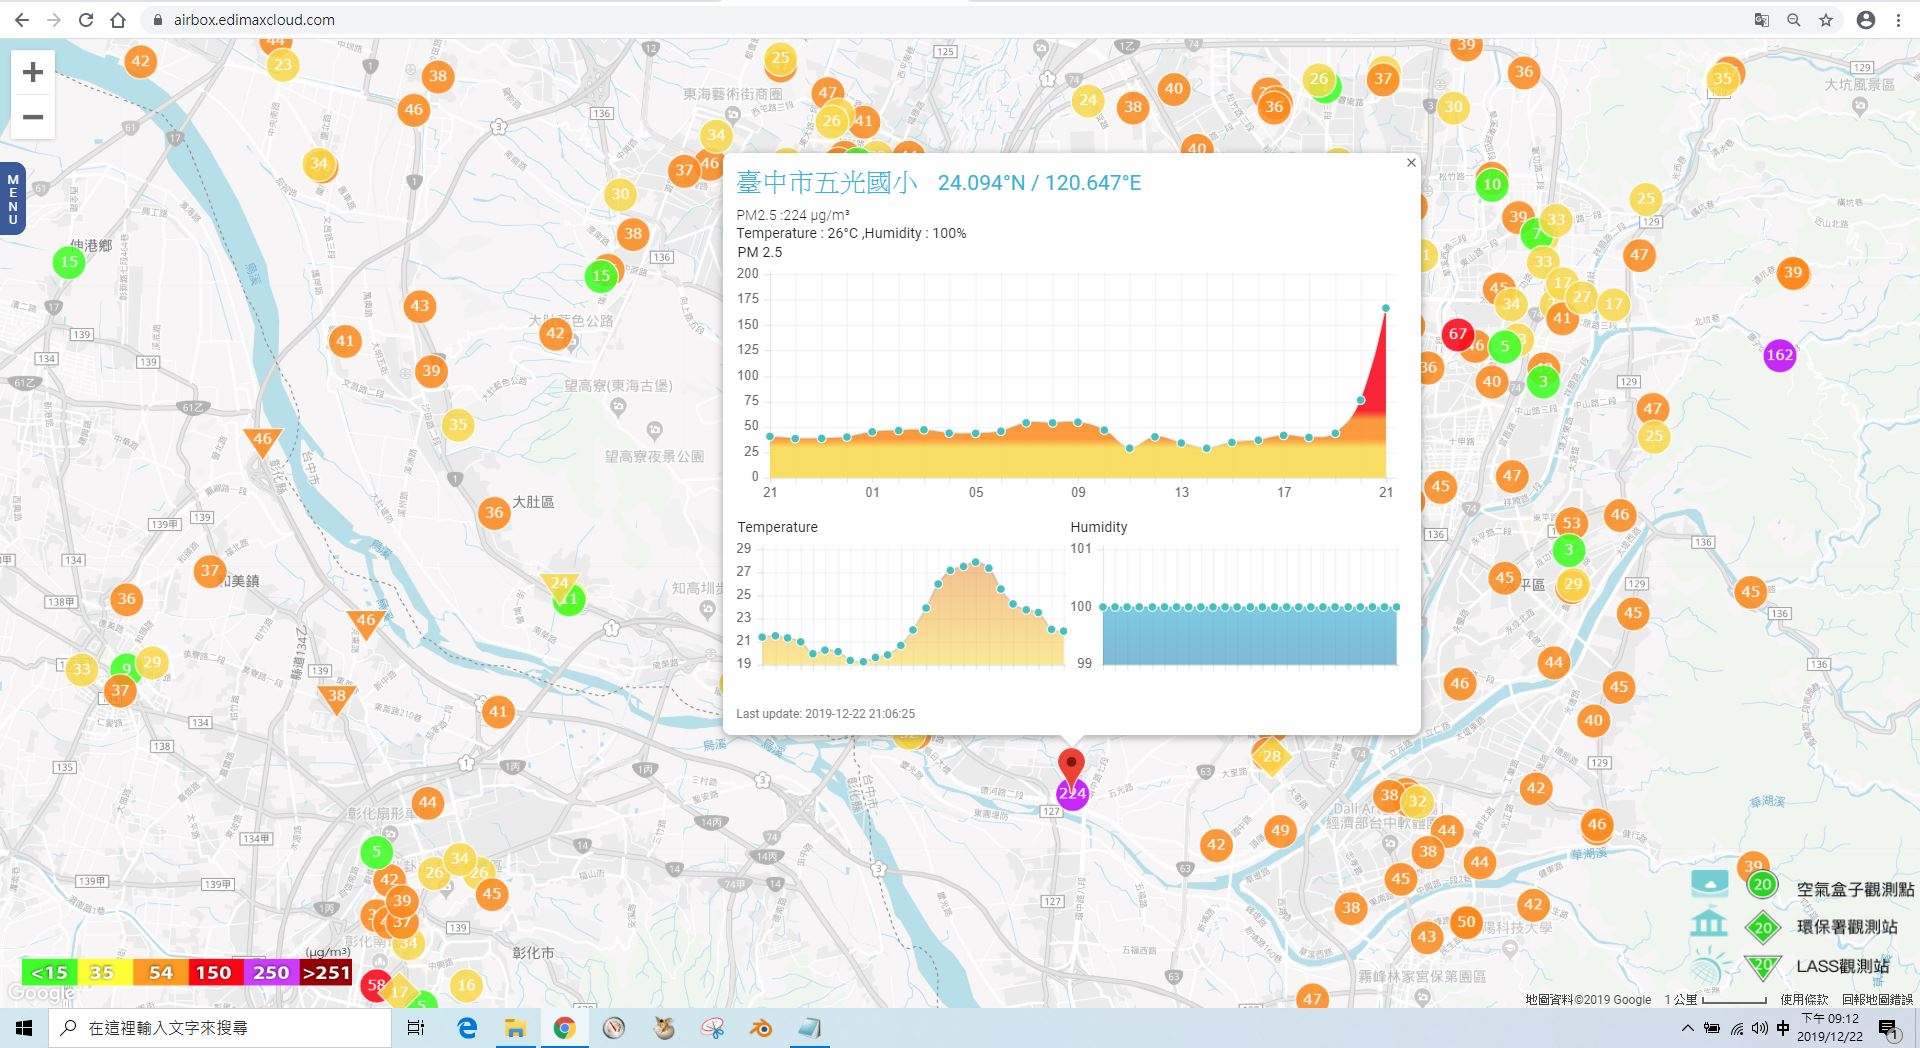Image resolution: width=1920 pixels, height=1048 pixels.
Task: Open the Windows Start menu
Action: tap(24, 1028)
